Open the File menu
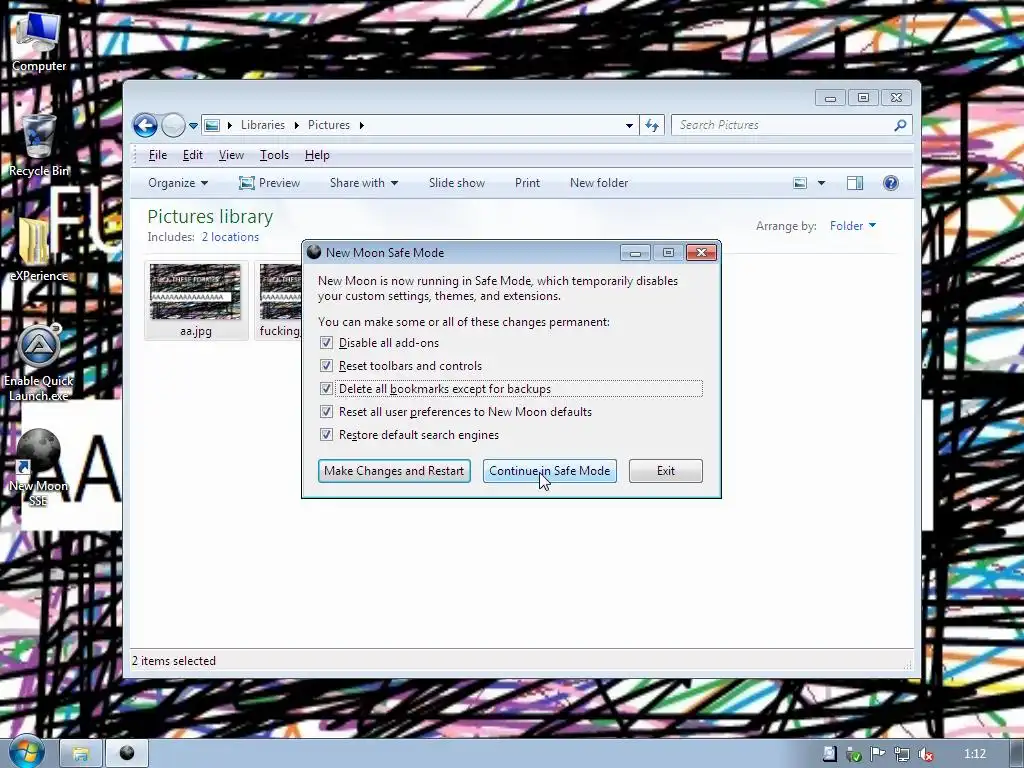Screen dimensions: 1024x768 pyautogui.click(x=157, y=155)
